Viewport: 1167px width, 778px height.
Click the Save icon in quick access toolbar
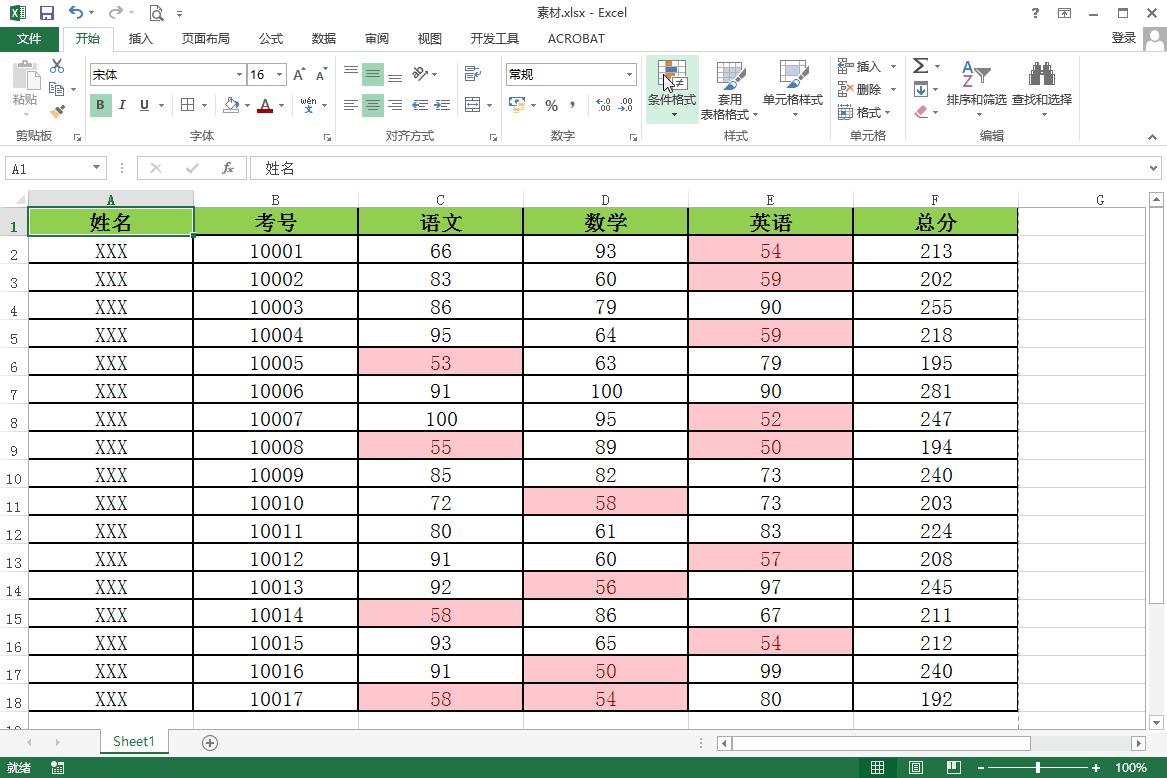(47, 13)
